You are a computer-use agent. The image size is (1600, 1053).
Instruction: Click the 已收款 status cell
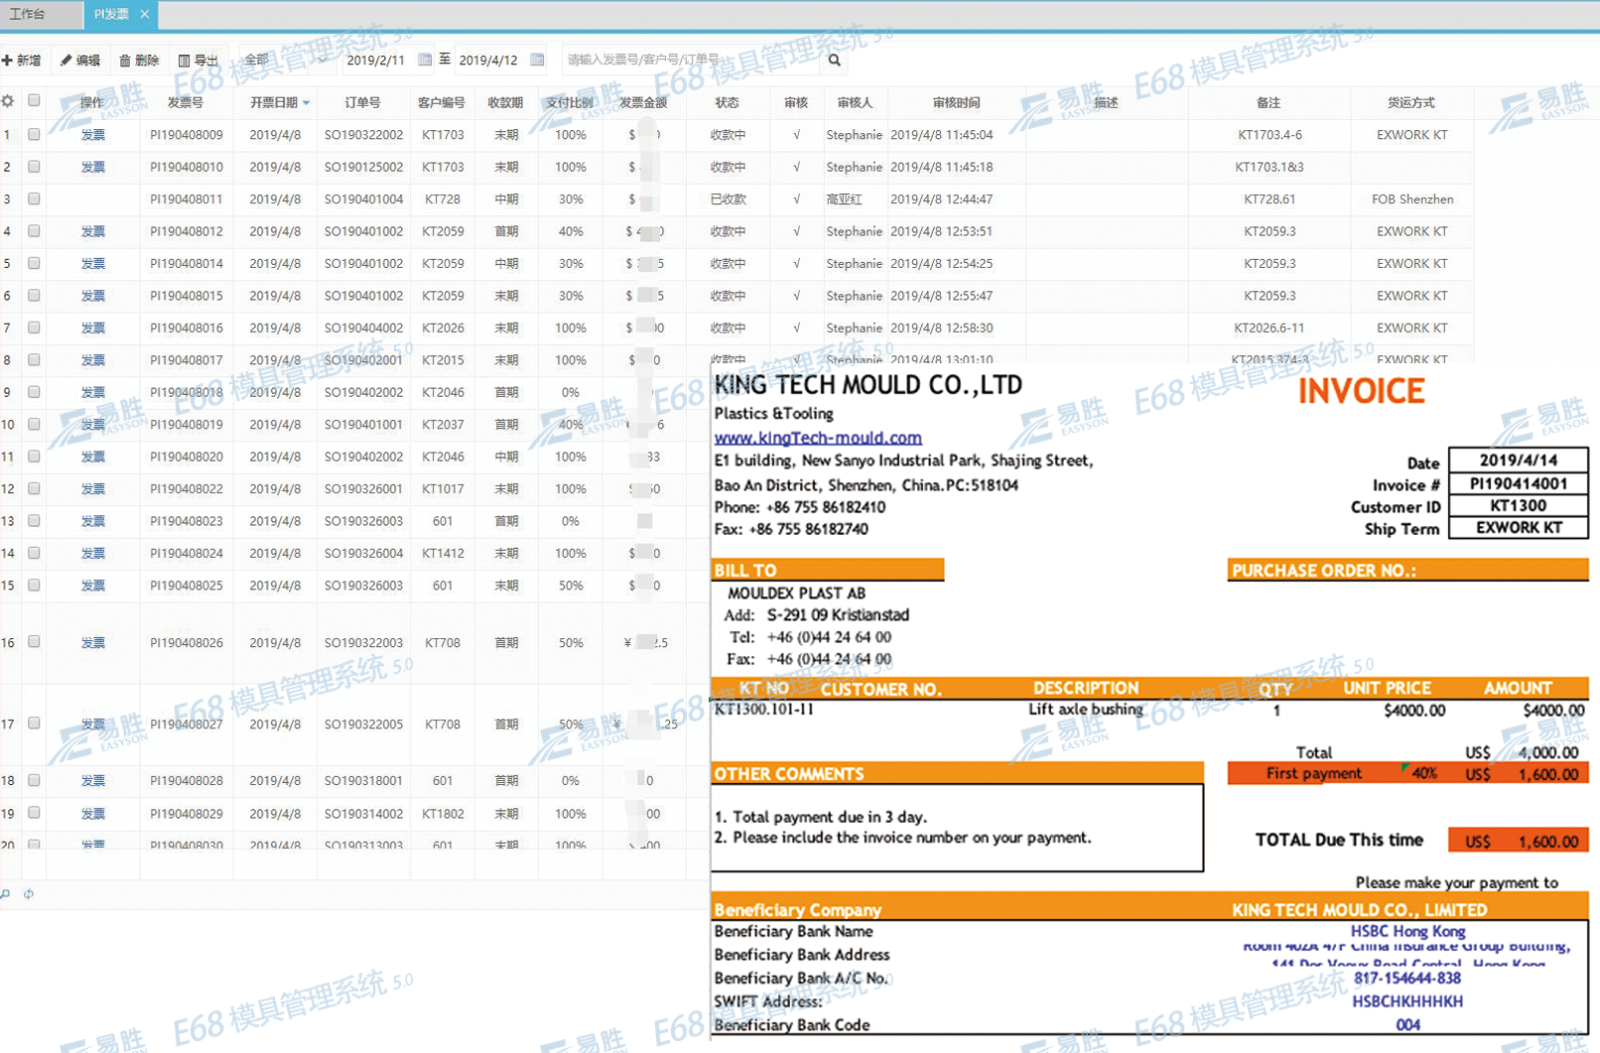(728, 199)
